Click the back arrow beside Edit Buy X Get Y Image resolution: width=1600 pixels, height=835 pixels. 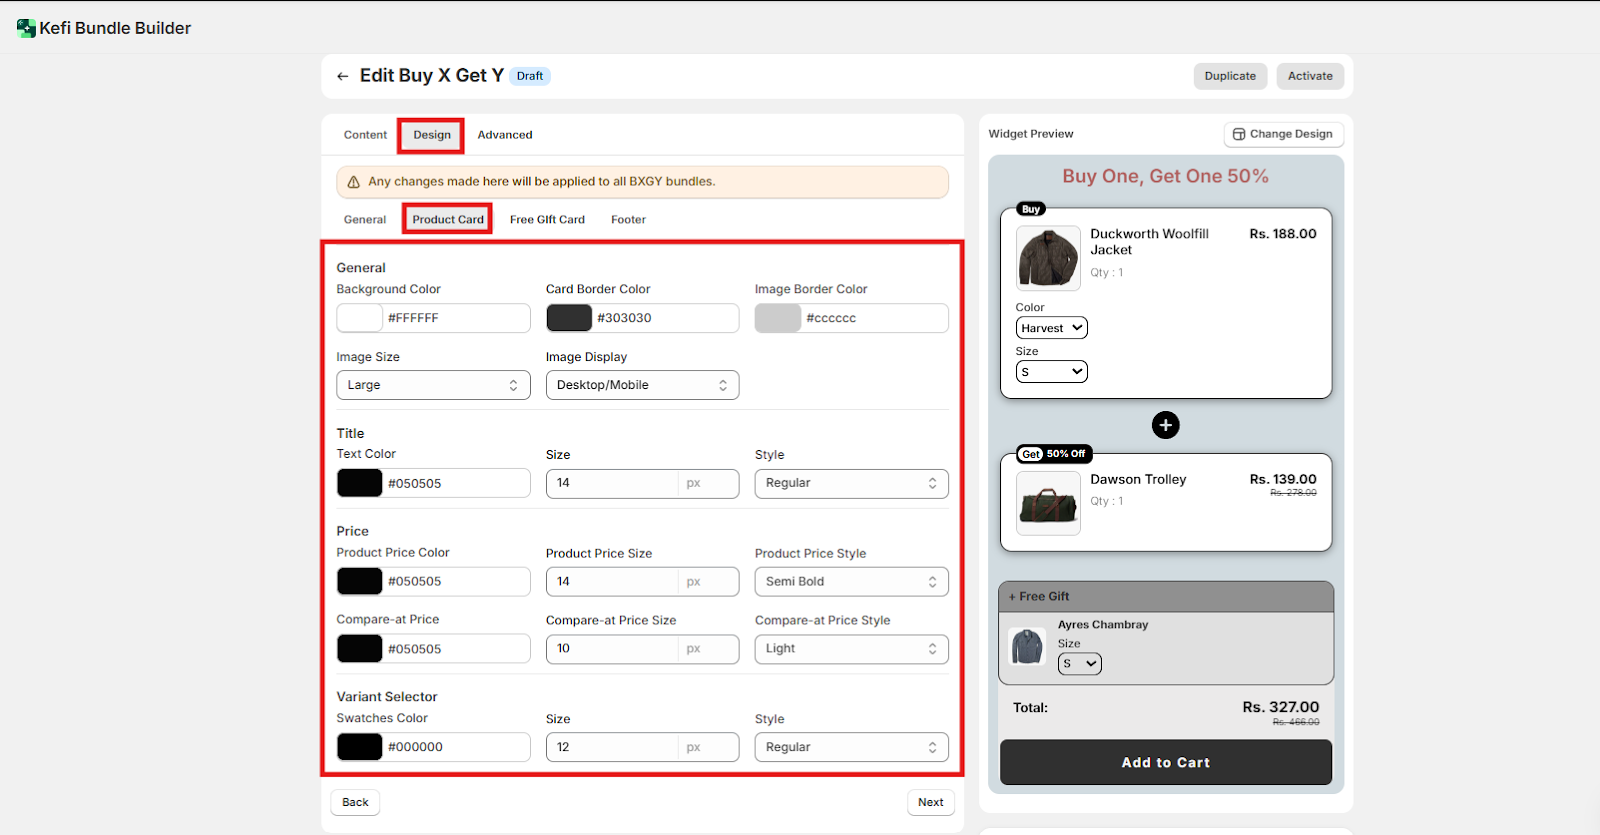[x=343, y=76]
